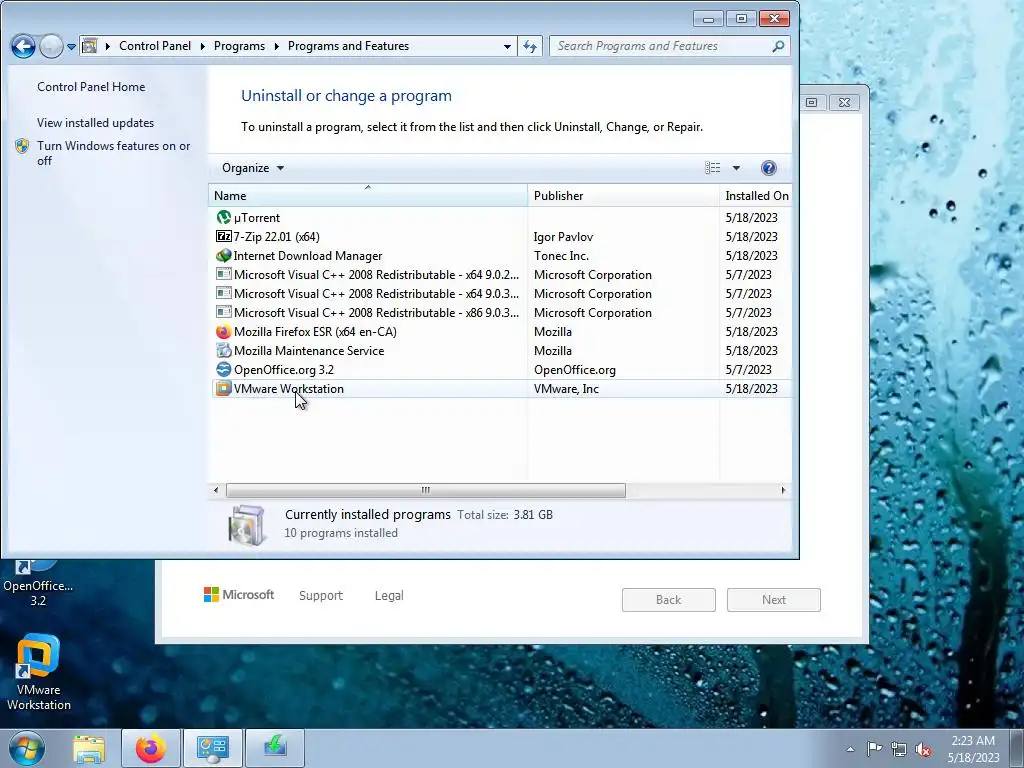Sort list by Installed On column
The width and height of the screenshot is (1024, 768).
coord(756,195)
